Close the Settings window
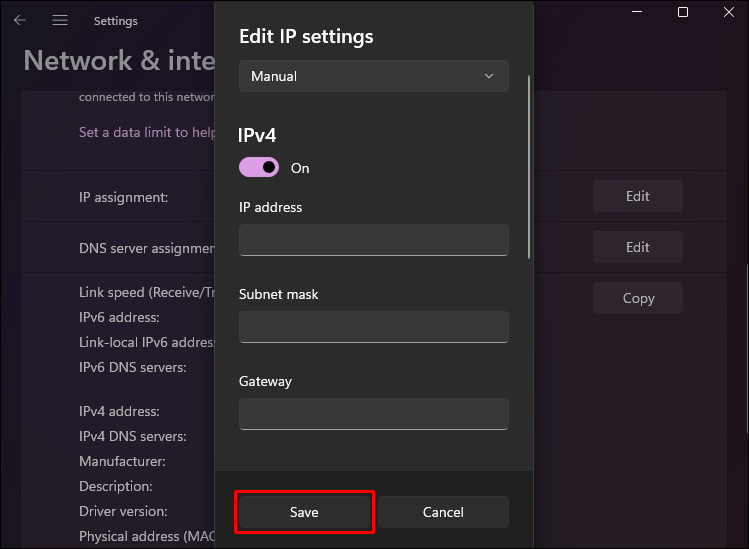Image resolution: width=749 pixels, height=549 pixels. click(x=728, y=12)
